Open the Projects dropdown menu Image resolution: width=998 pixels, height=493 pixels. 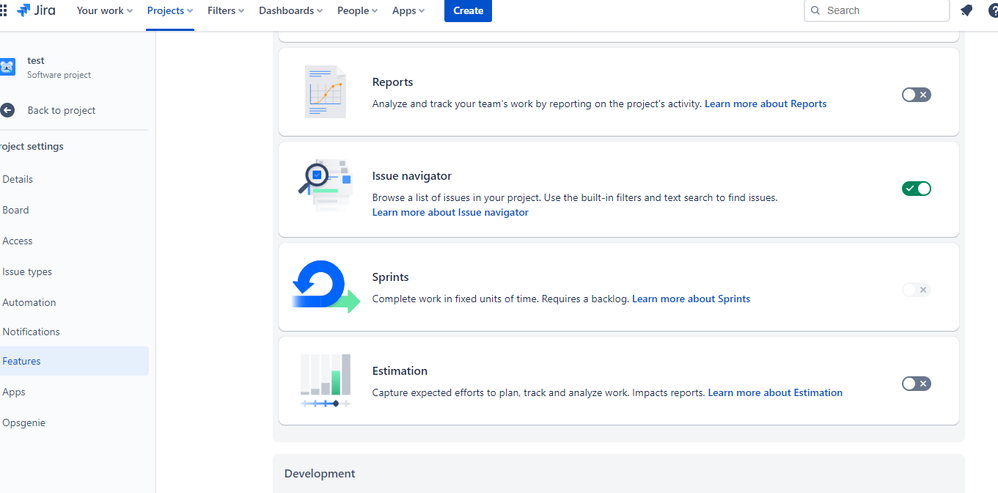(169, 11)
